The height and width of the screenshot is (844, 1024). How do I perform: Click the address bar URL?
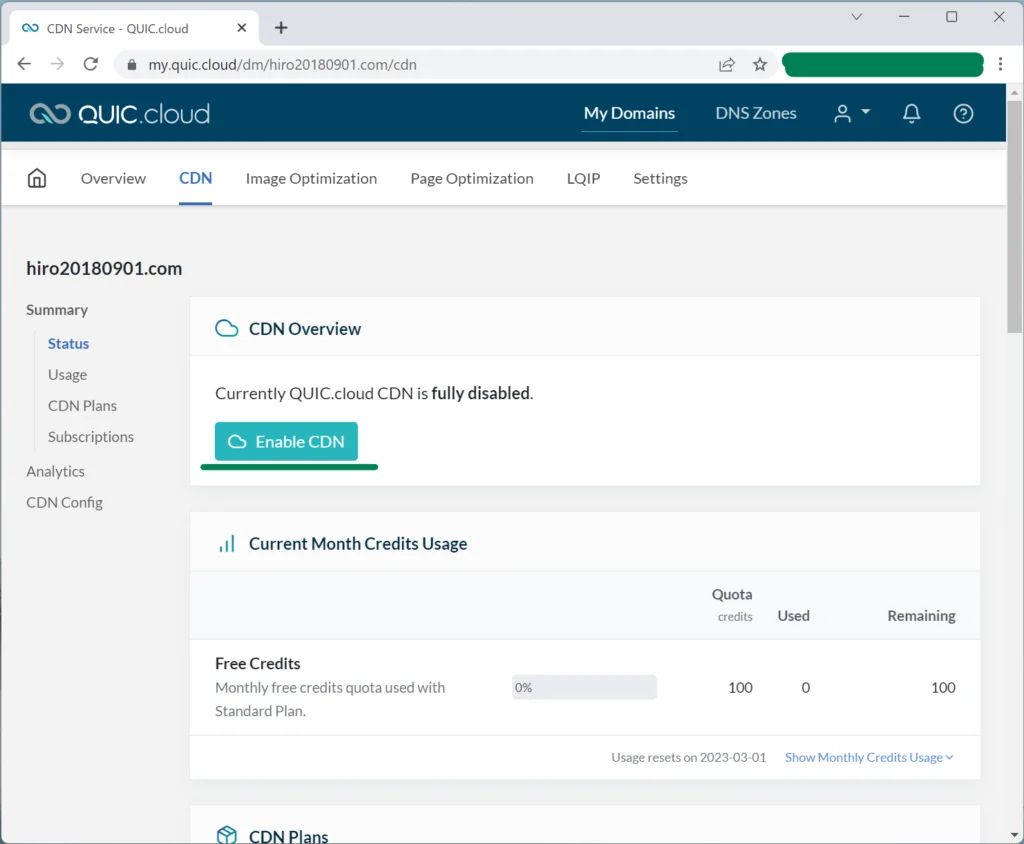point(282,65)
